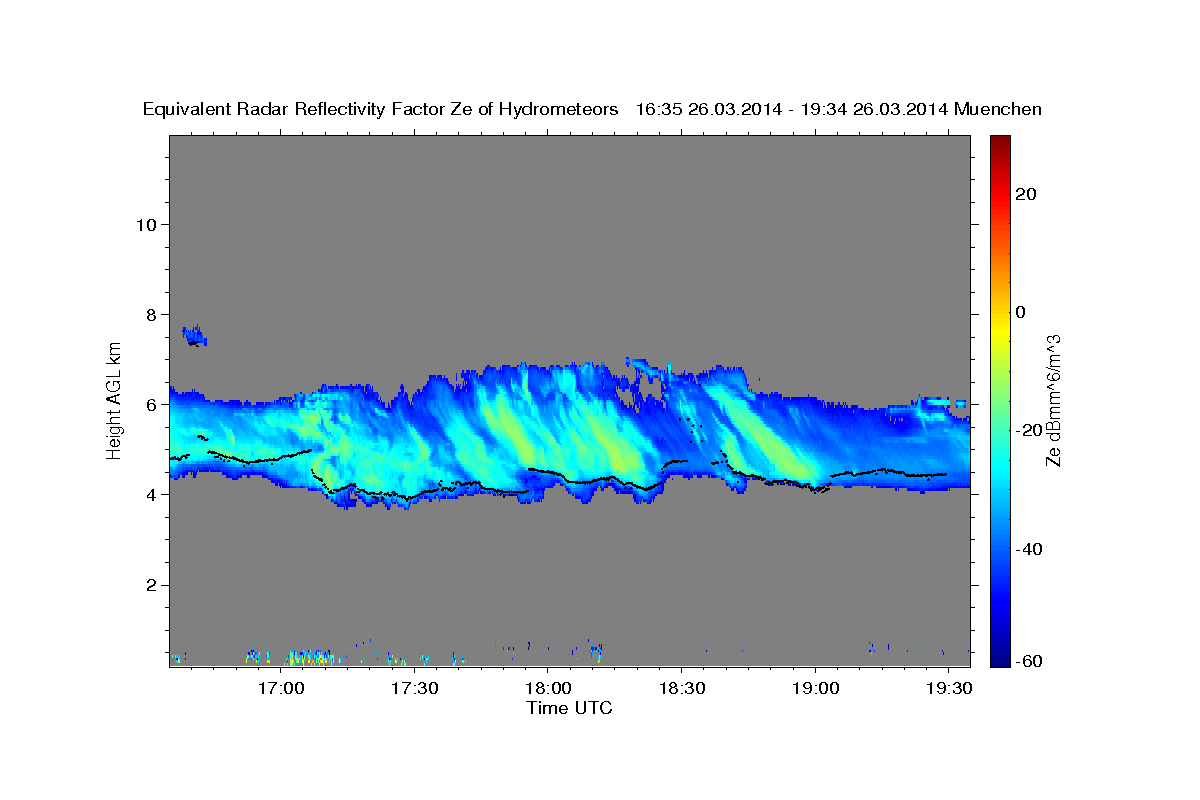Click the colorbar label '-40'
The width and height of the screenshot is (1200, 800).
click(x=1029, y=549)
